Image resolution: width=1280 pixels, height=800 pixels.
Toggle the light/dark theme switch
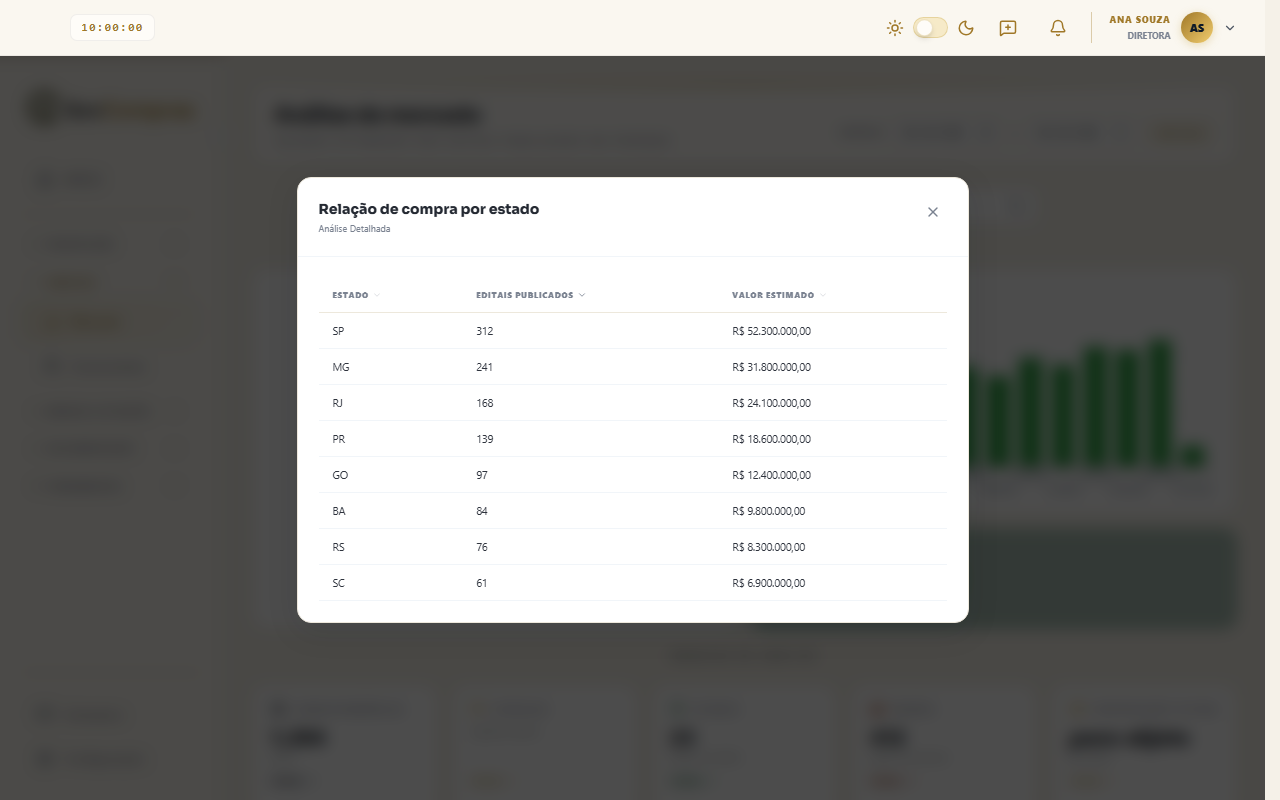point(930,28)
